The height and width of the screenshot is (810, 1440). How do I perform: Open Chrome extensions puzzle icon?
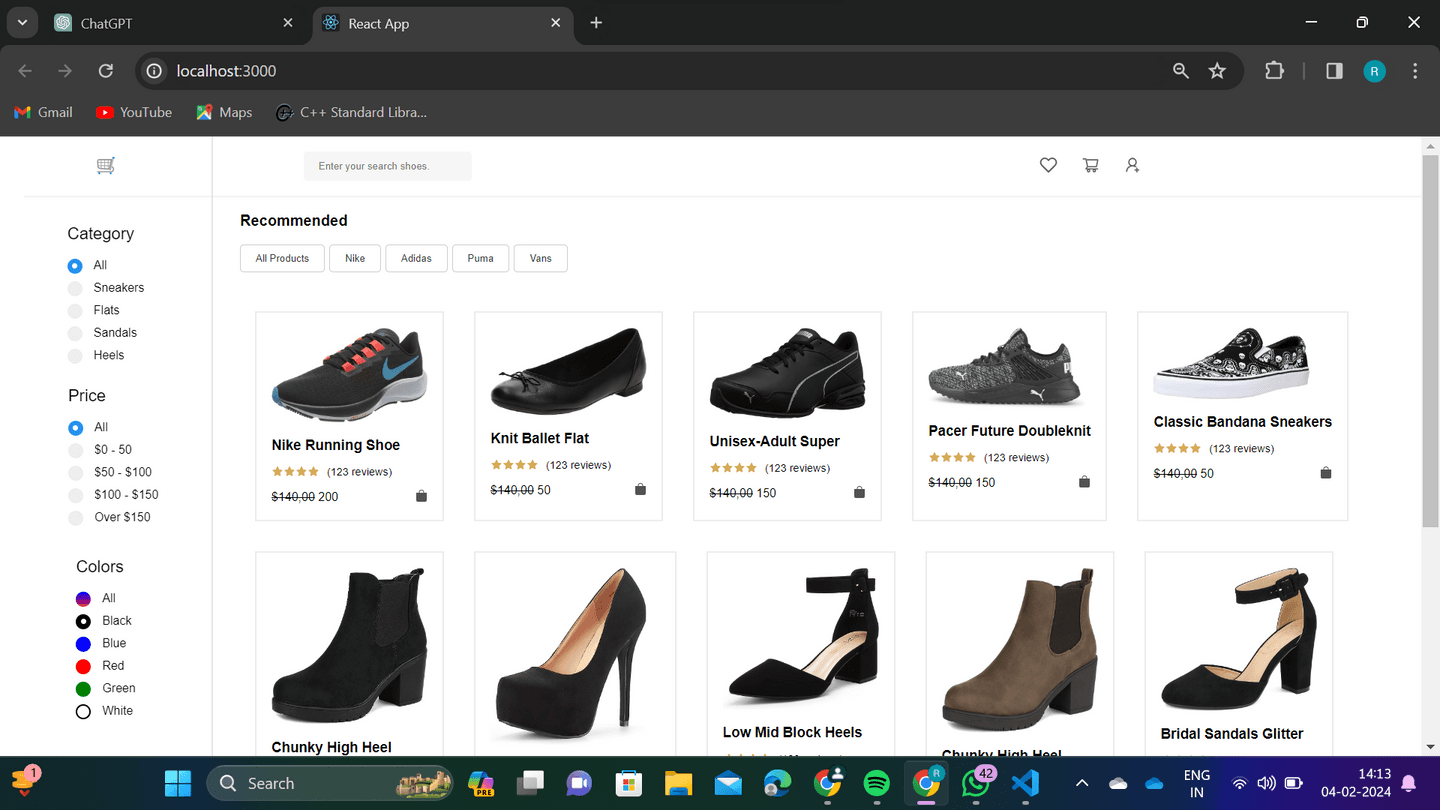tap(1274, 71)
